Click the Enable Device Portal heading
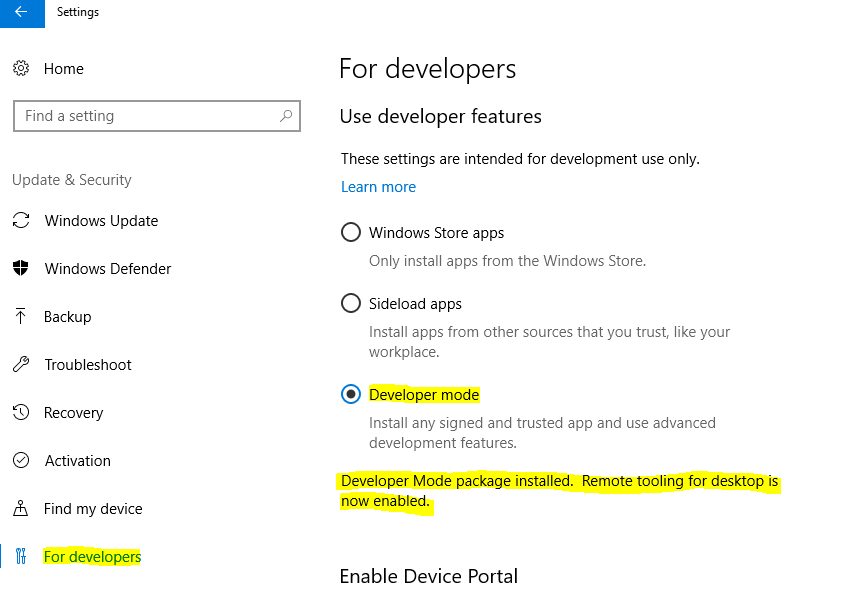 point(429,577)
